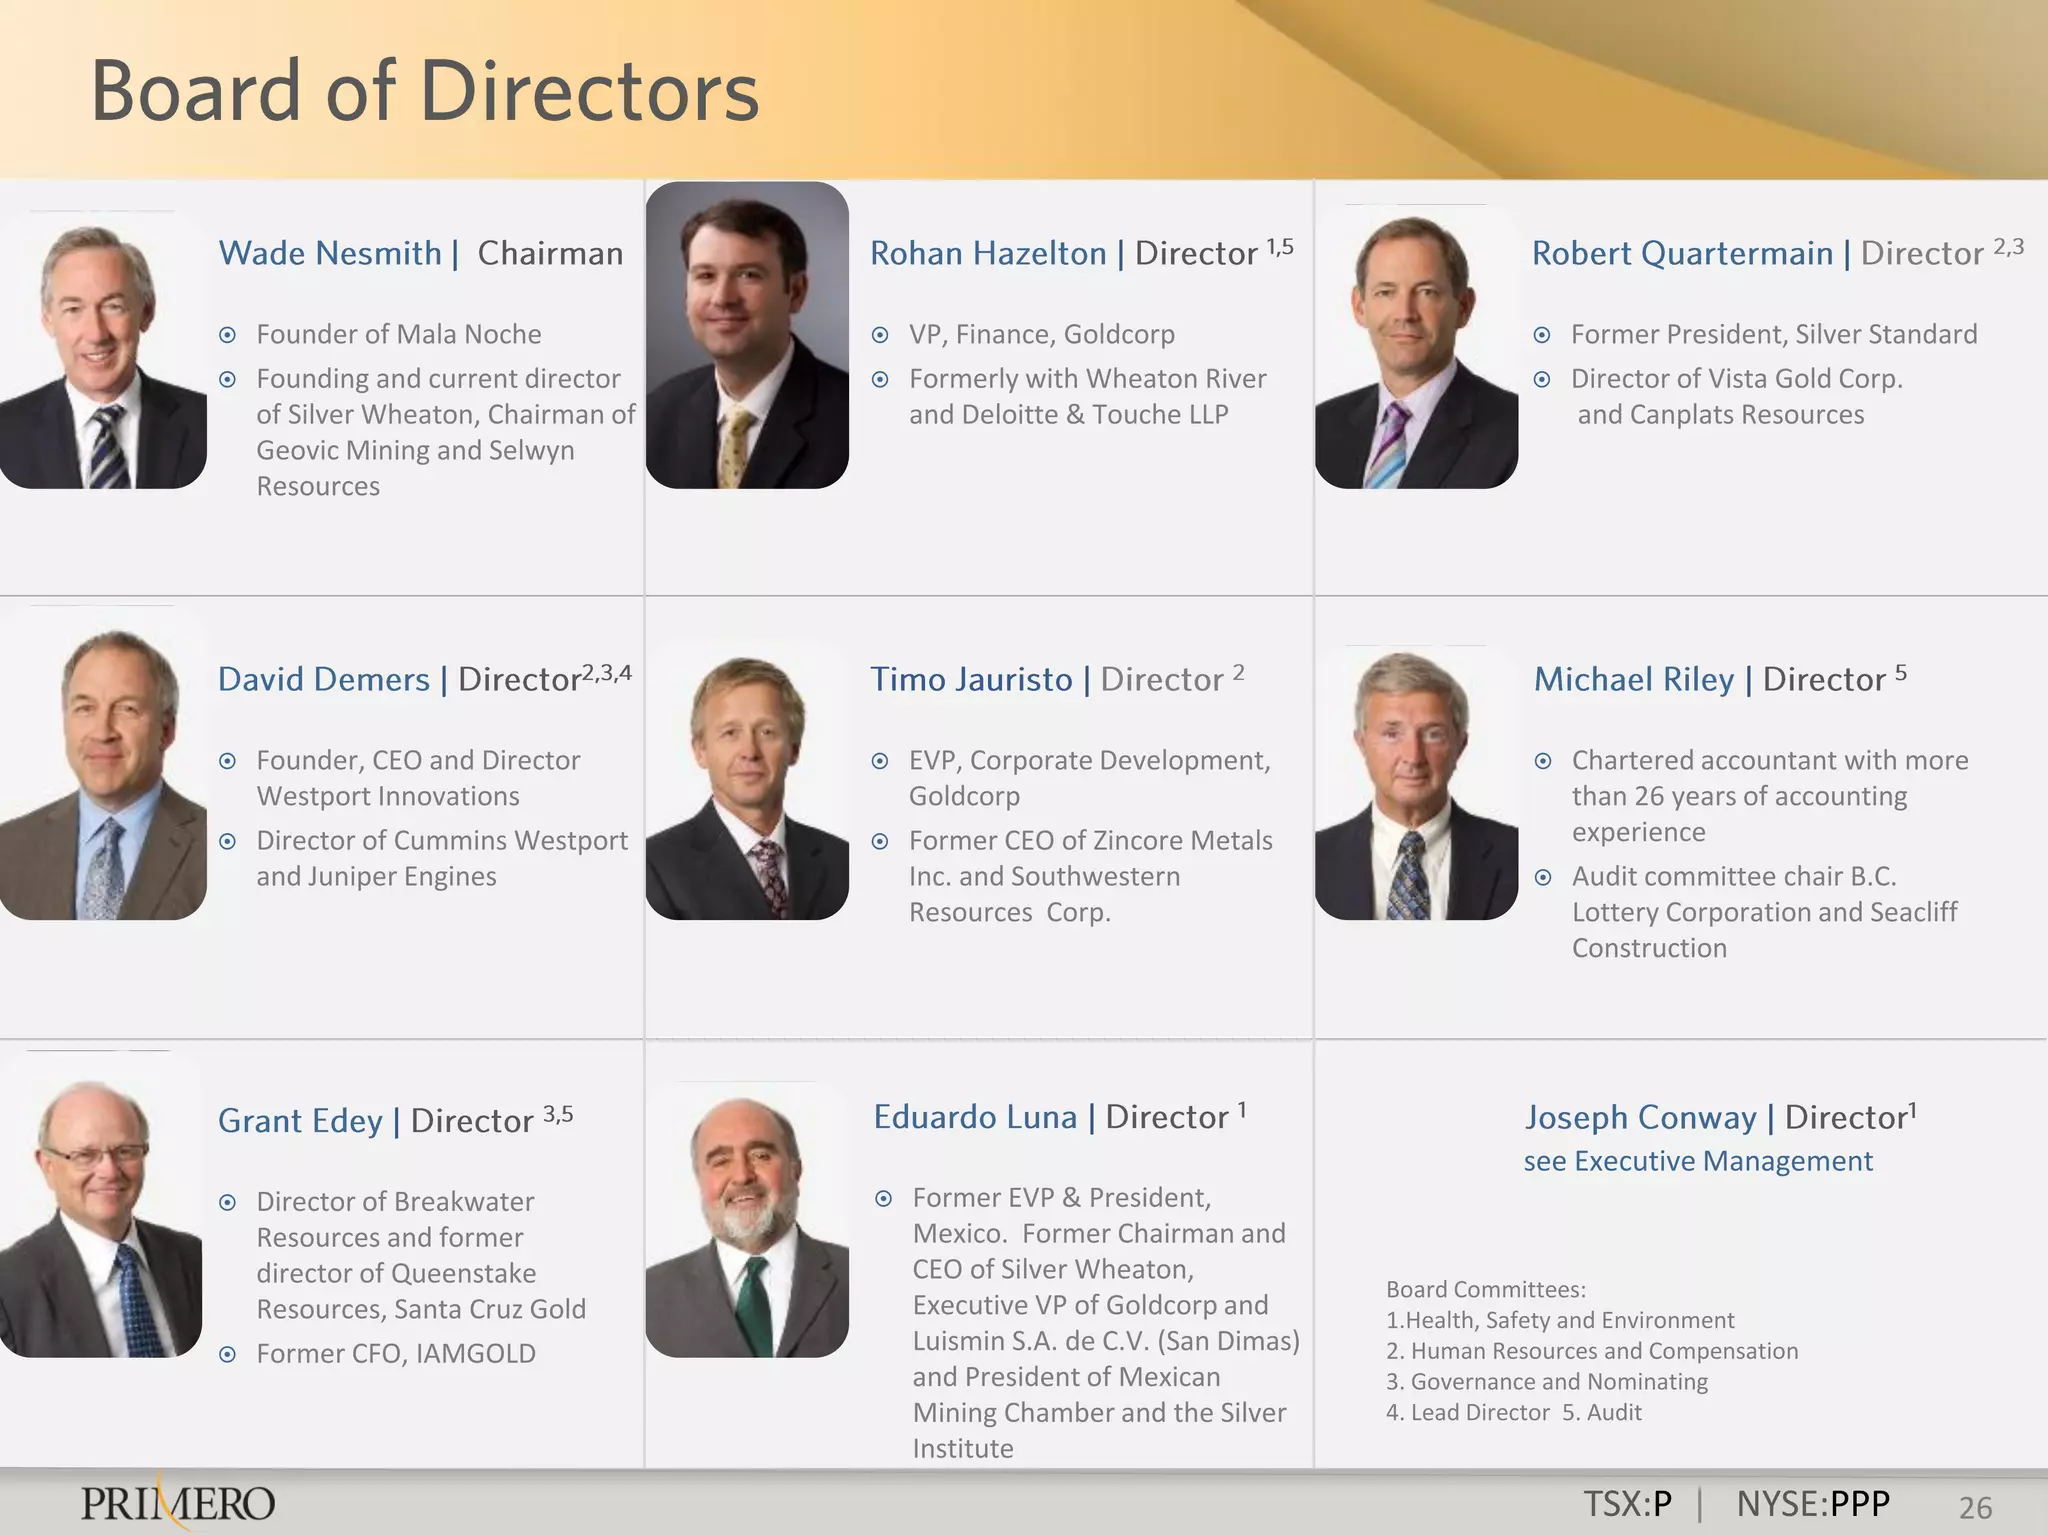
Task: Select the name 'Joseph Conway'
Action: coord(1640,1118)
